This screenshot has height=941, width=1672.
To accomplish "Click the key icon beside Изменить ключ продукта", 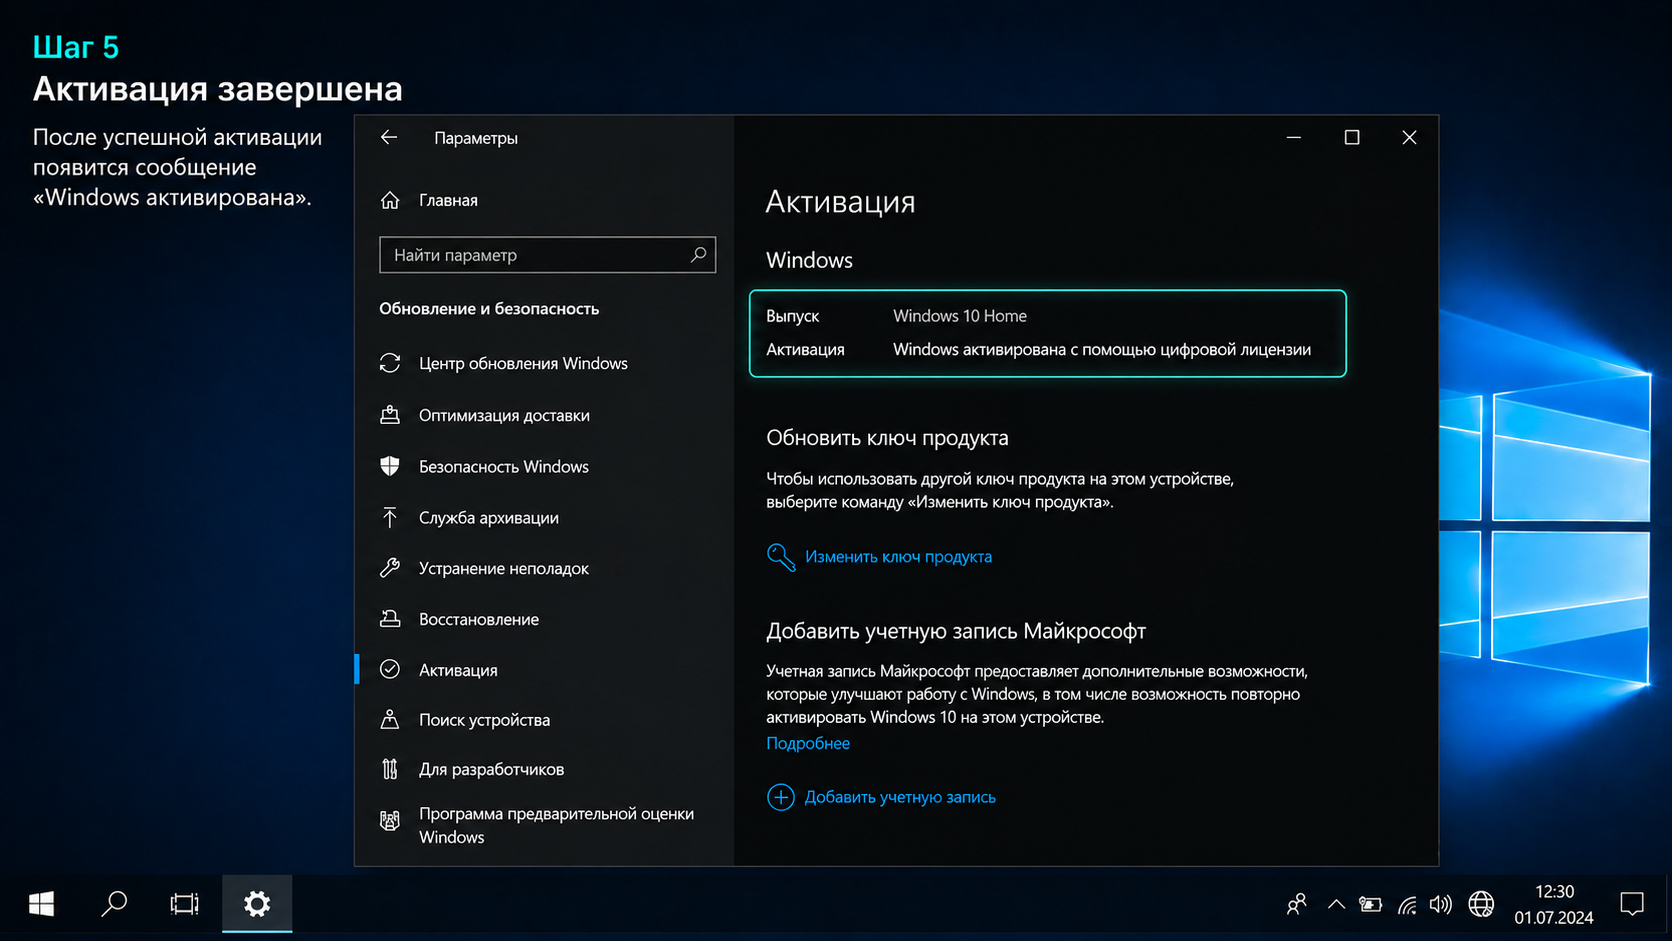I will pyautogui.click(x=781, y=557).
